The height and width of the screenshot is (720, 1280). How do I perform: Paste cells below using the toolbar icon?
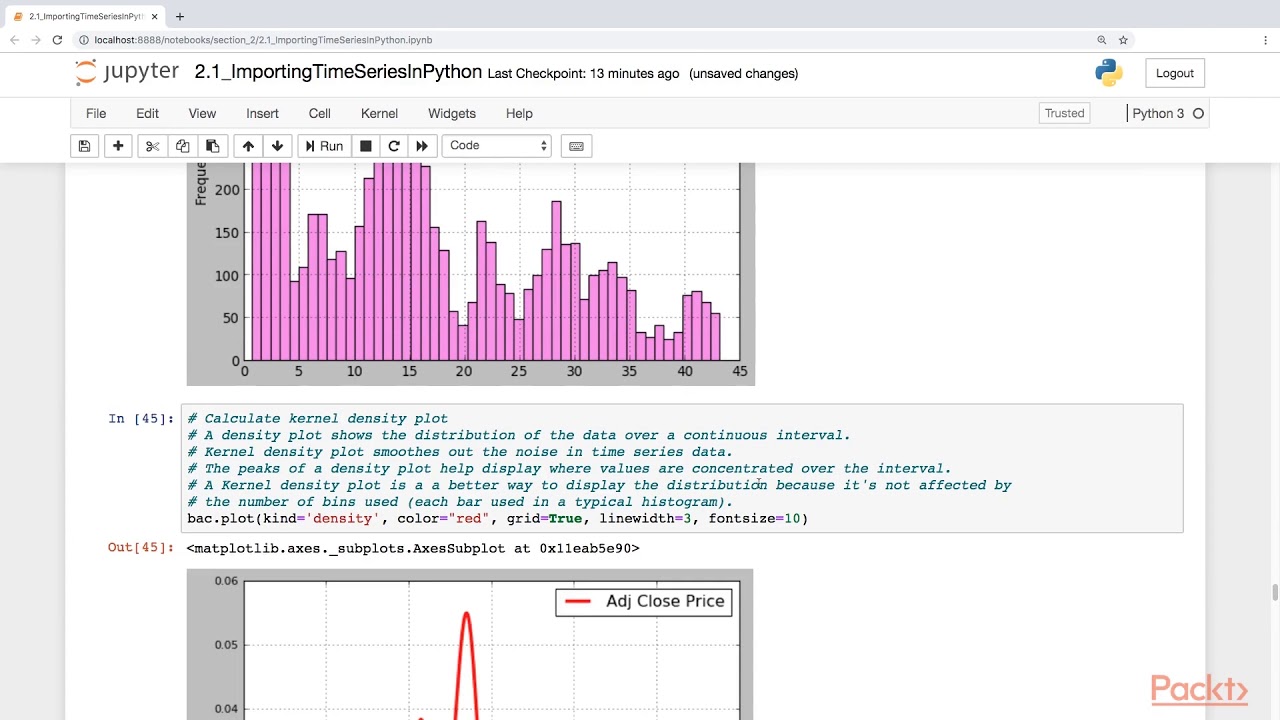212,146
